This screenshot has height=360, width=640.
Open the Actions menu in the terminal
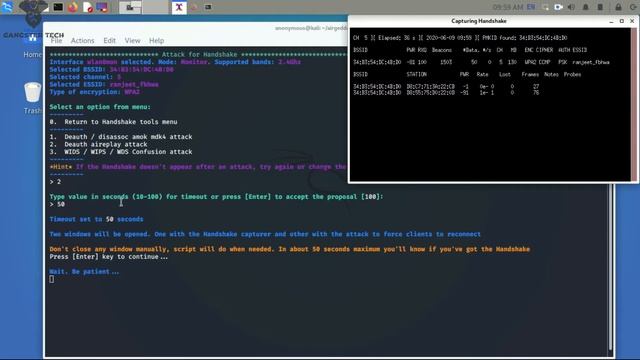click(82, 40)
